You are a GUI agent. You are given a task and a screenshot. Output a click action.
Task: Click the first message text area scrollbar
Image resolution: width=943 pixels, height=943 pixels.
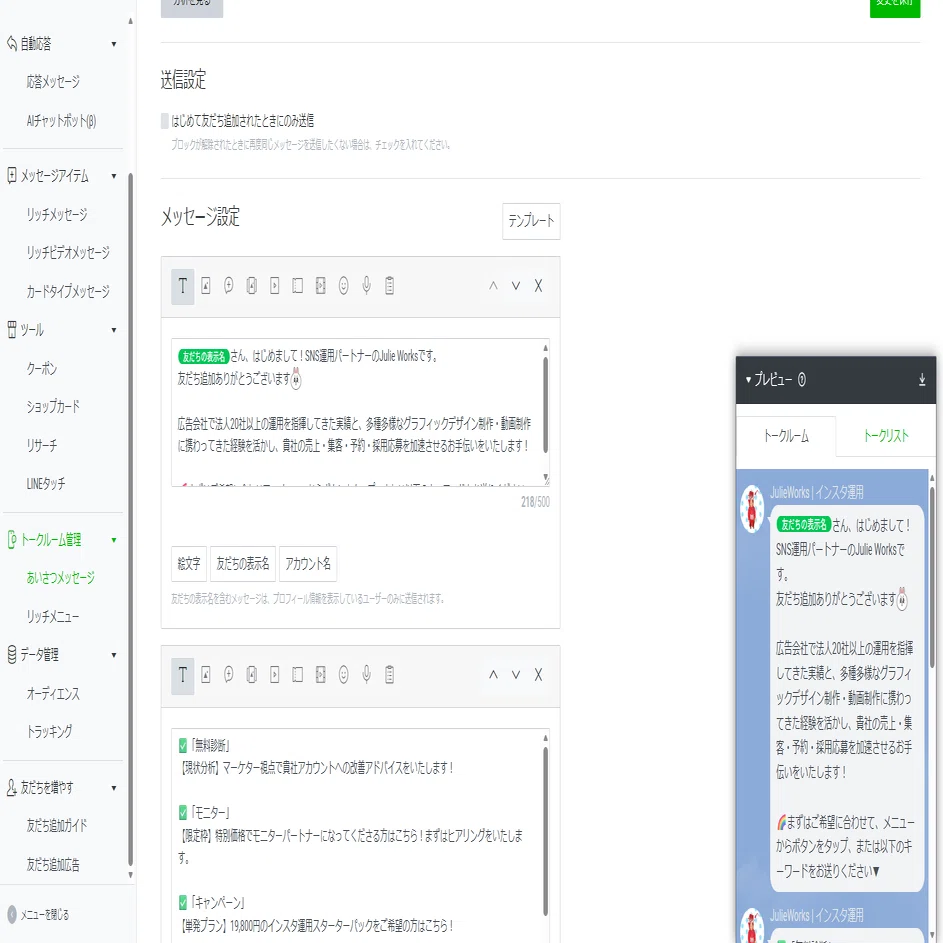coord(545,404)
